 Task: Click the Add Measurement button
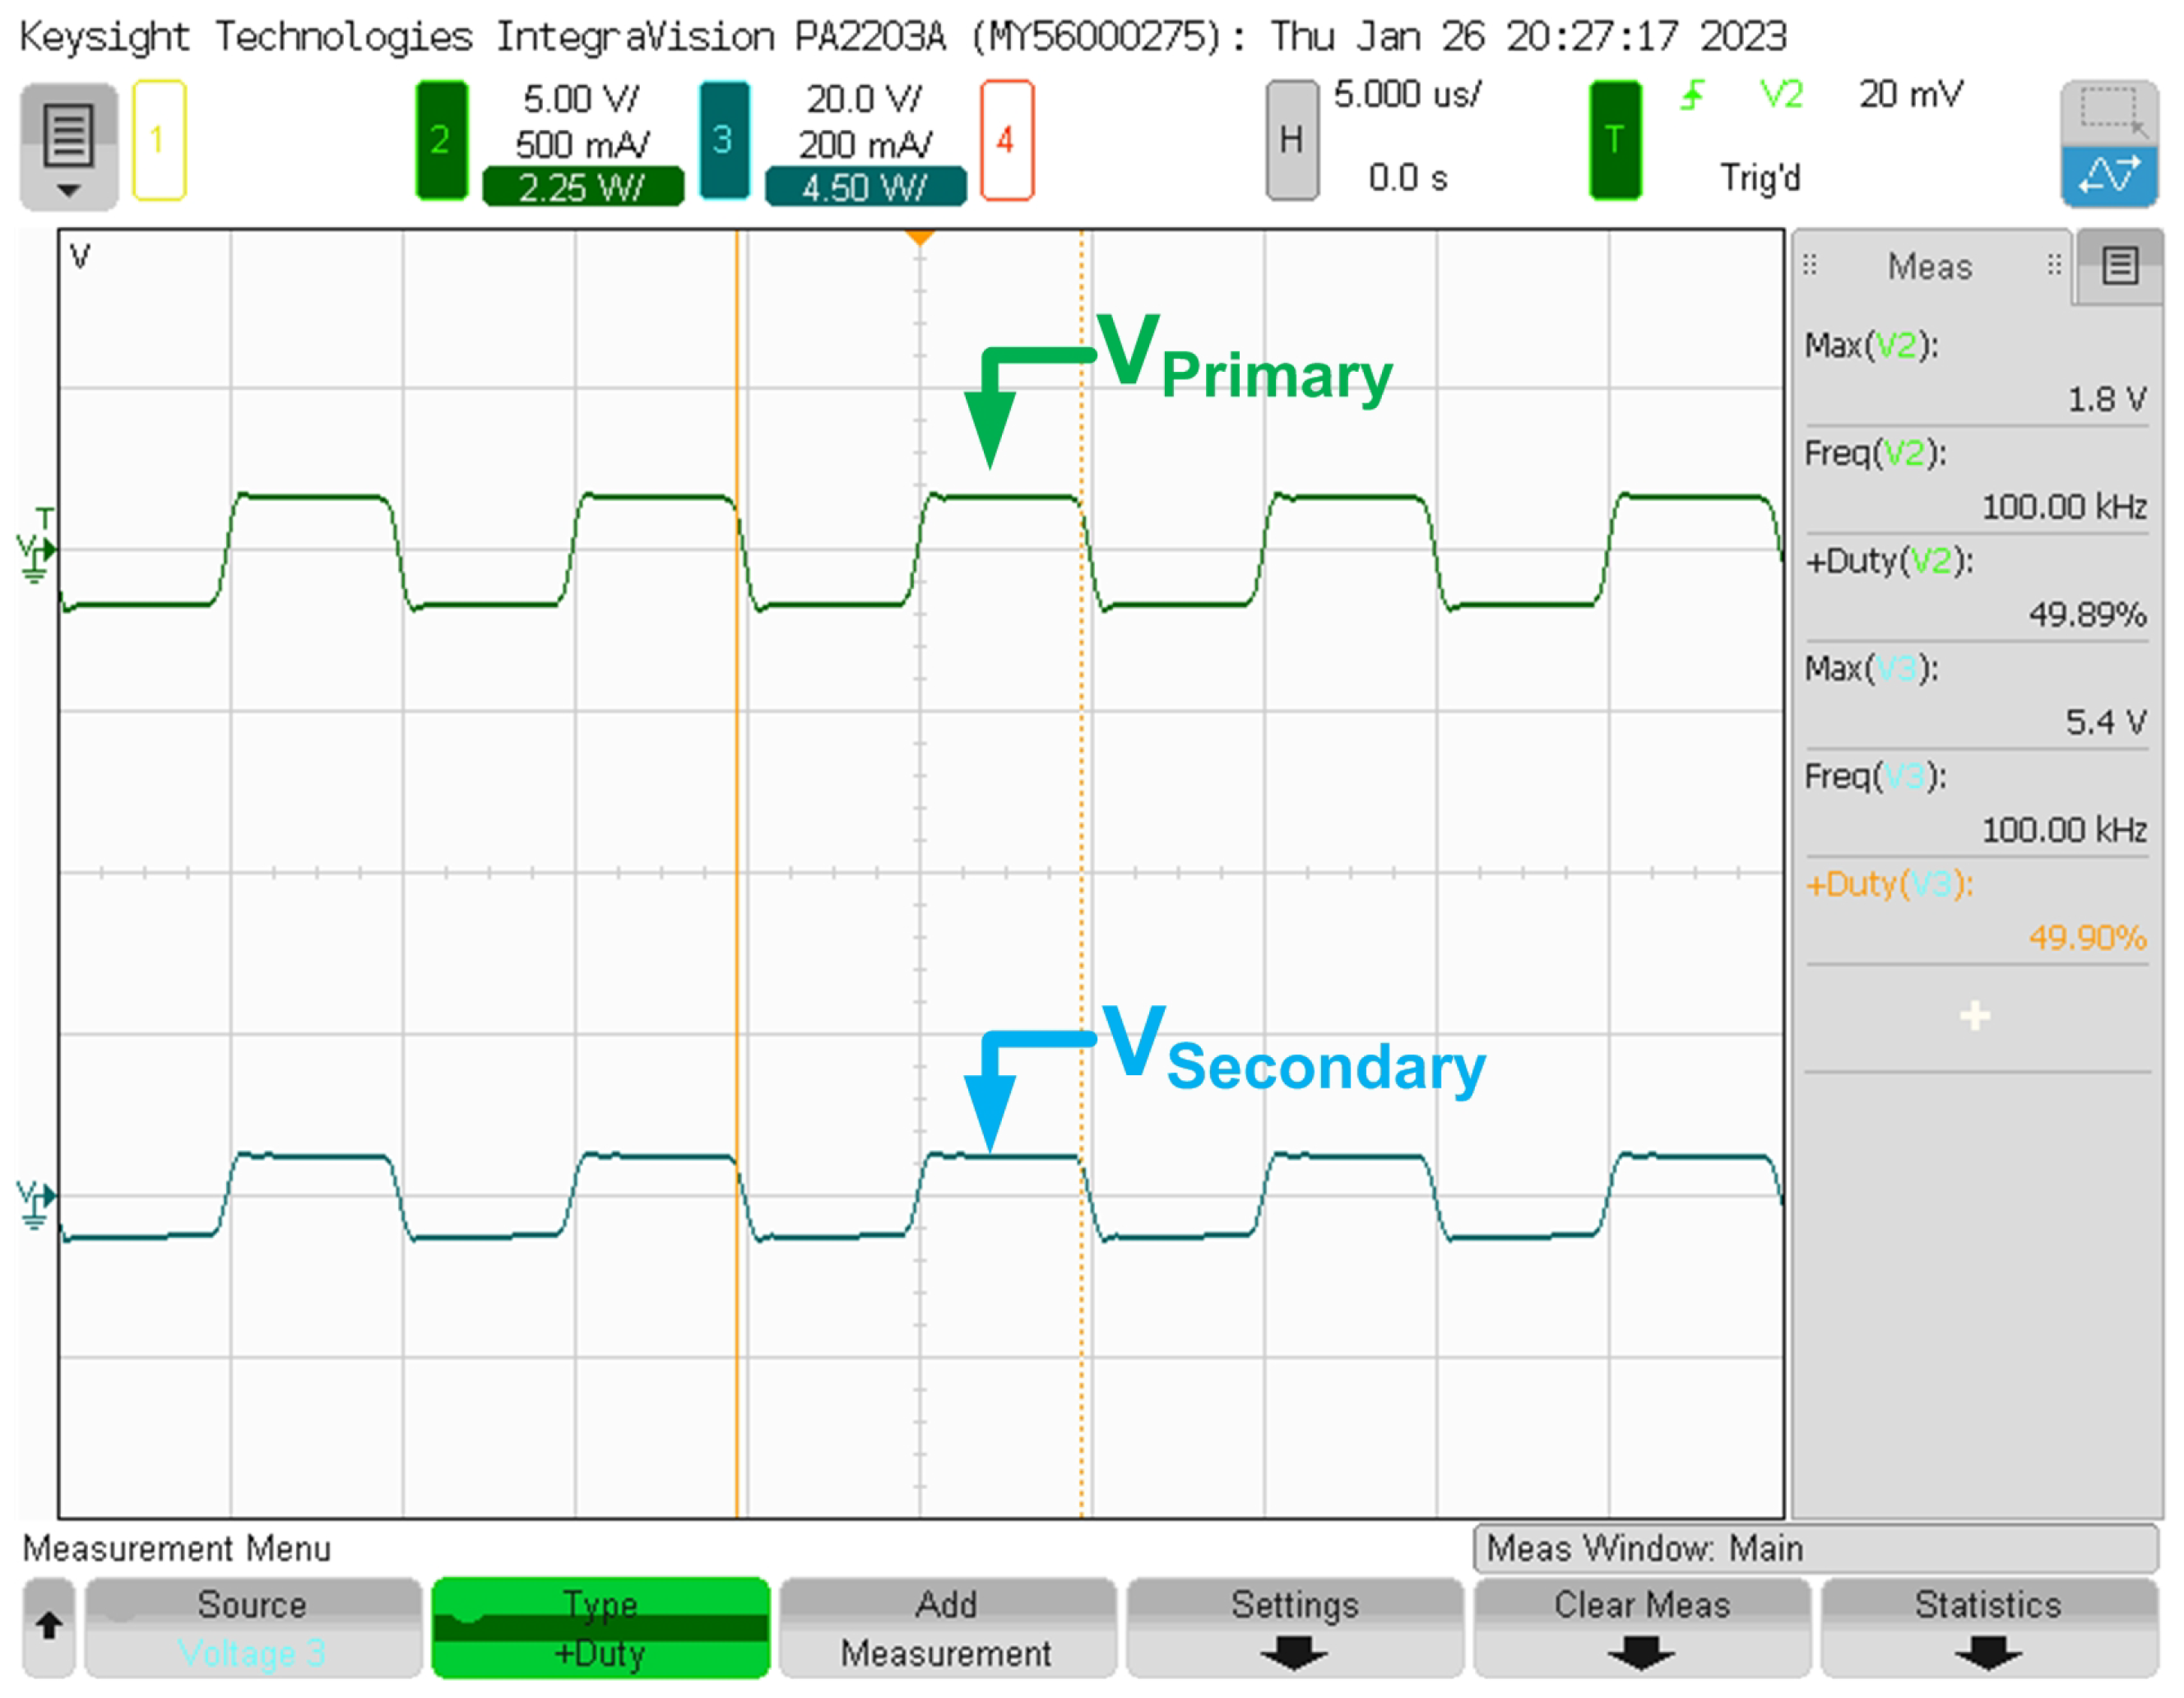[946, 1627]
